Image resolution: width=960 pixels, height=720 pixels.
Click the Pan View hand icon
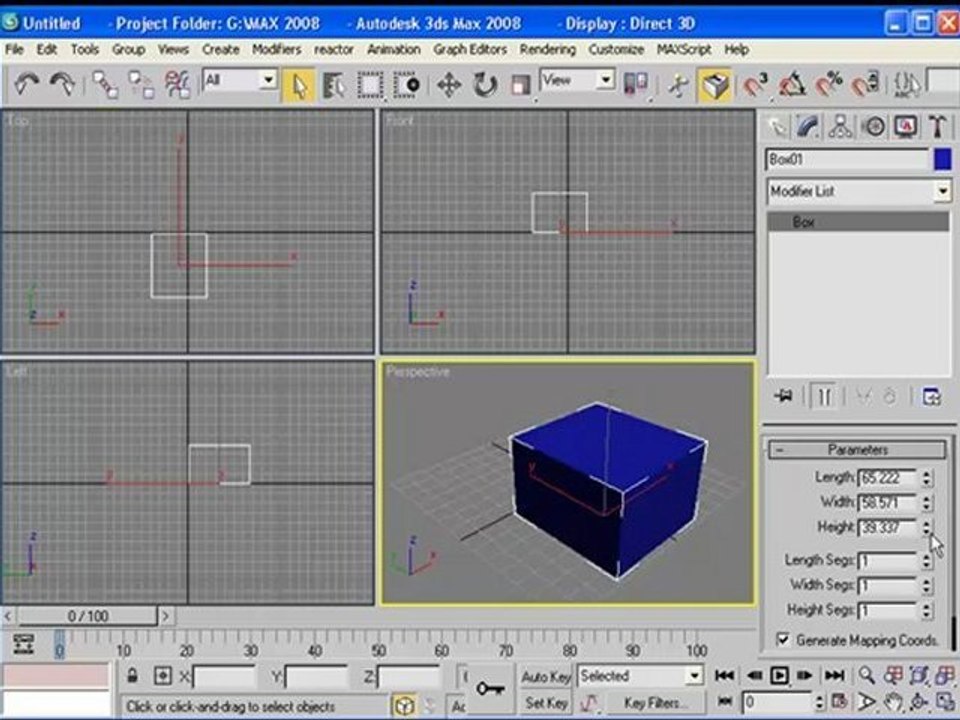(893, 703)
